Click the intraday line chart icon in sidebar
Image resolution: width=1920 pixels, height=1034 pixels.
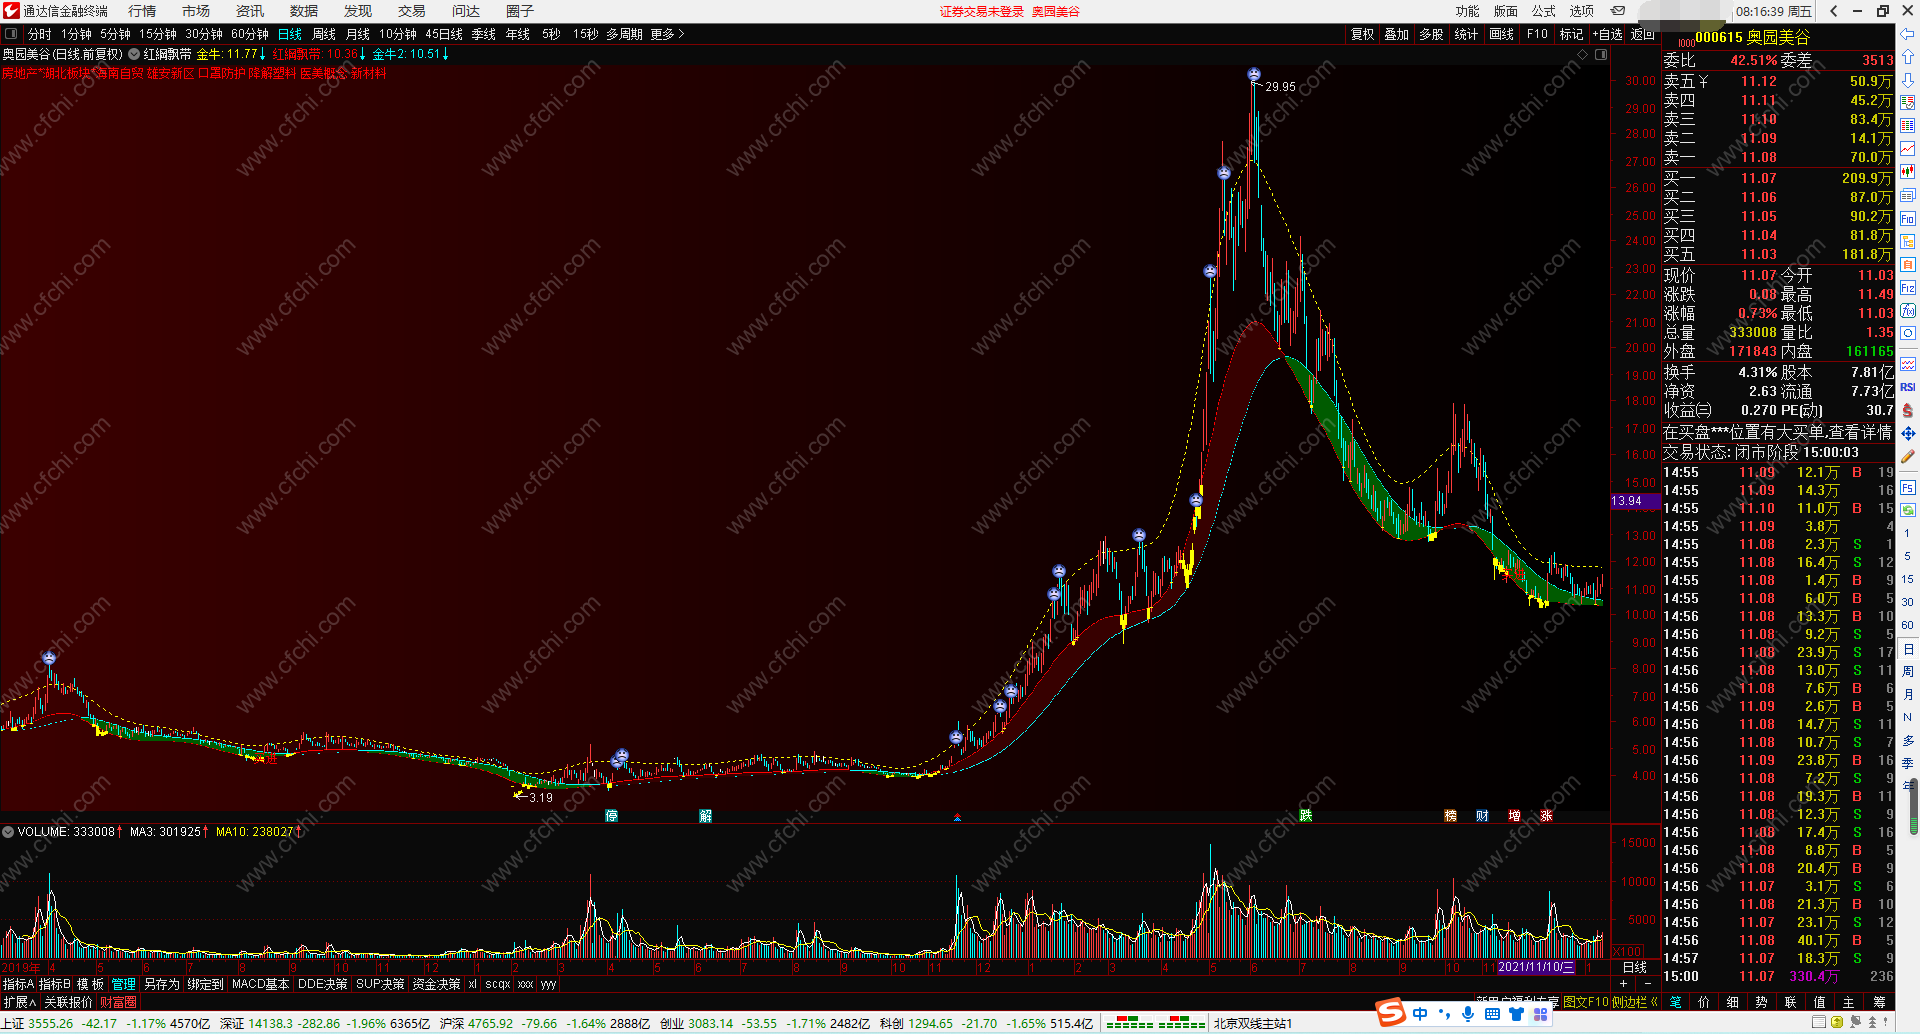pyautogui.click(x=1908, y=149)
